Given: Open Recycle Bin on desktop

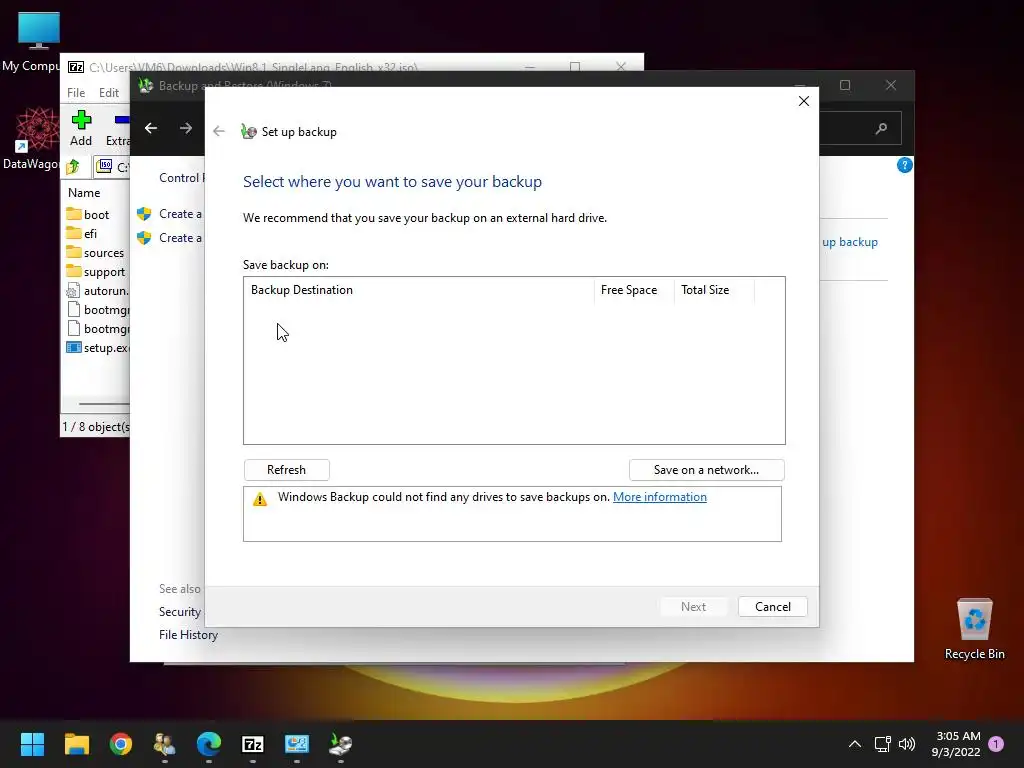Looking at the screenshot, I should click(974, 629).
